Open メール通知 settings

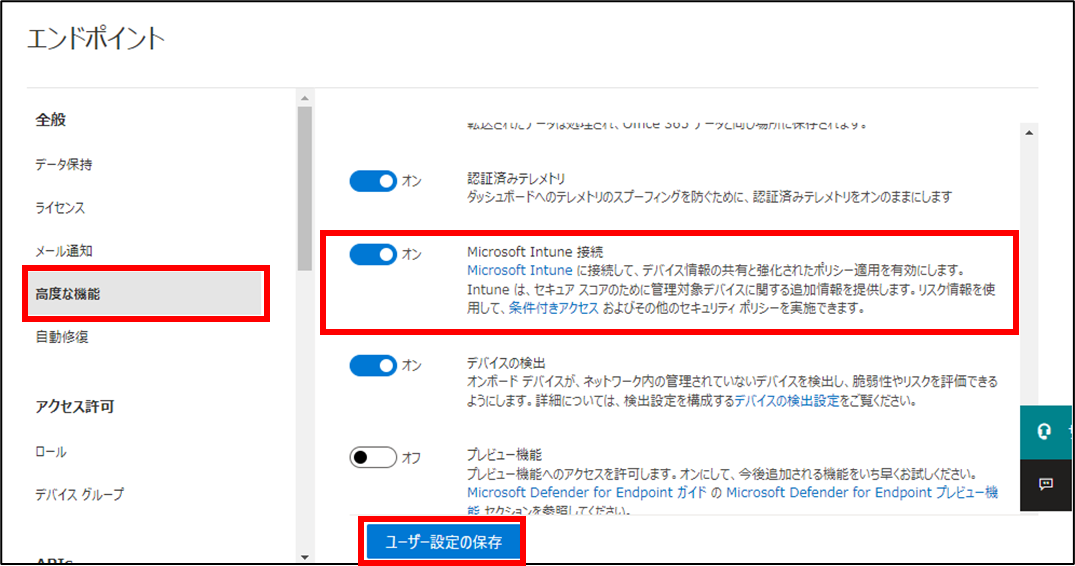tap(64, 251)
